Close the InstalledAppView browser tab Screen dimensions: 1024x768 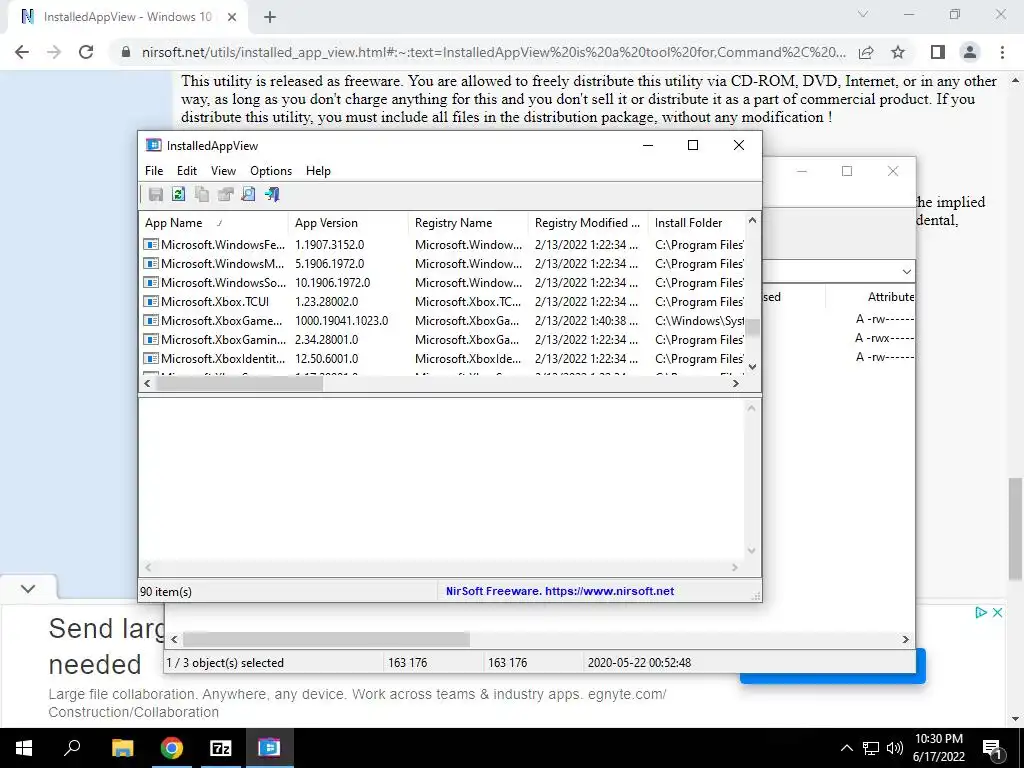232,18
